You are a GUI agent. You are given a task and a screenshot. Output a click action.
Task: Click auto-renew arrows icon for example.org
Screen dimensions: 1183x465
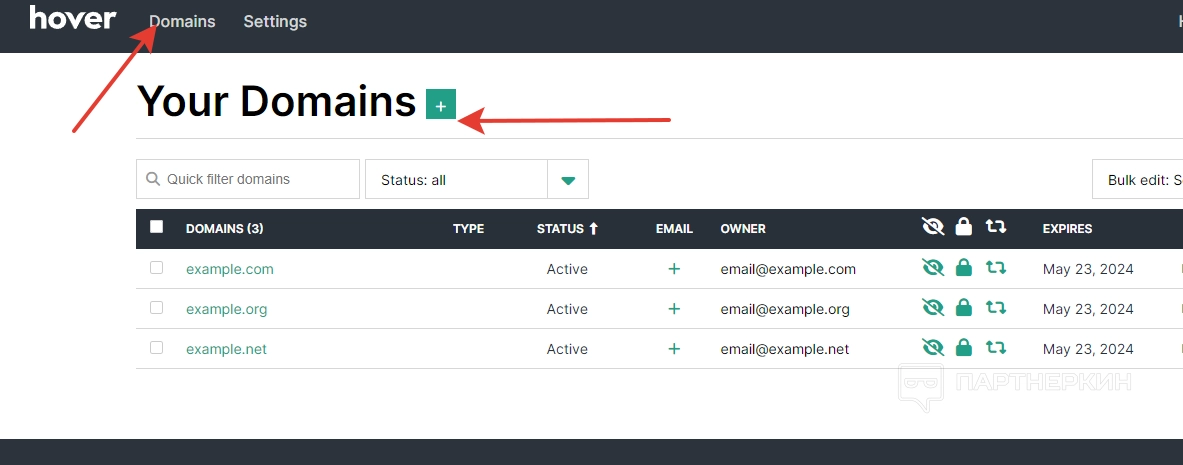[995, 308]
